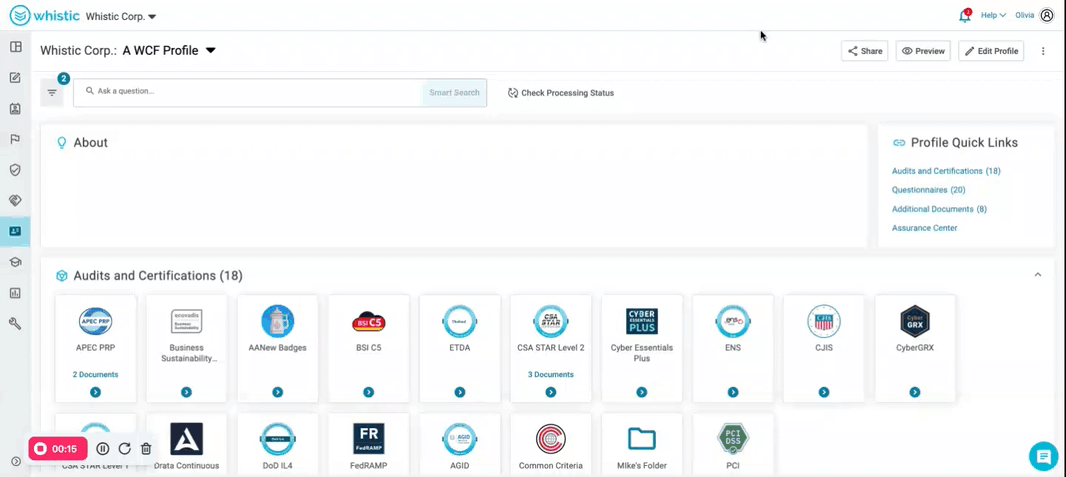Open arrow on Business Sustainability card
Image resolution: width=1066 pixels, height=477 pixels.
(186, 392)
